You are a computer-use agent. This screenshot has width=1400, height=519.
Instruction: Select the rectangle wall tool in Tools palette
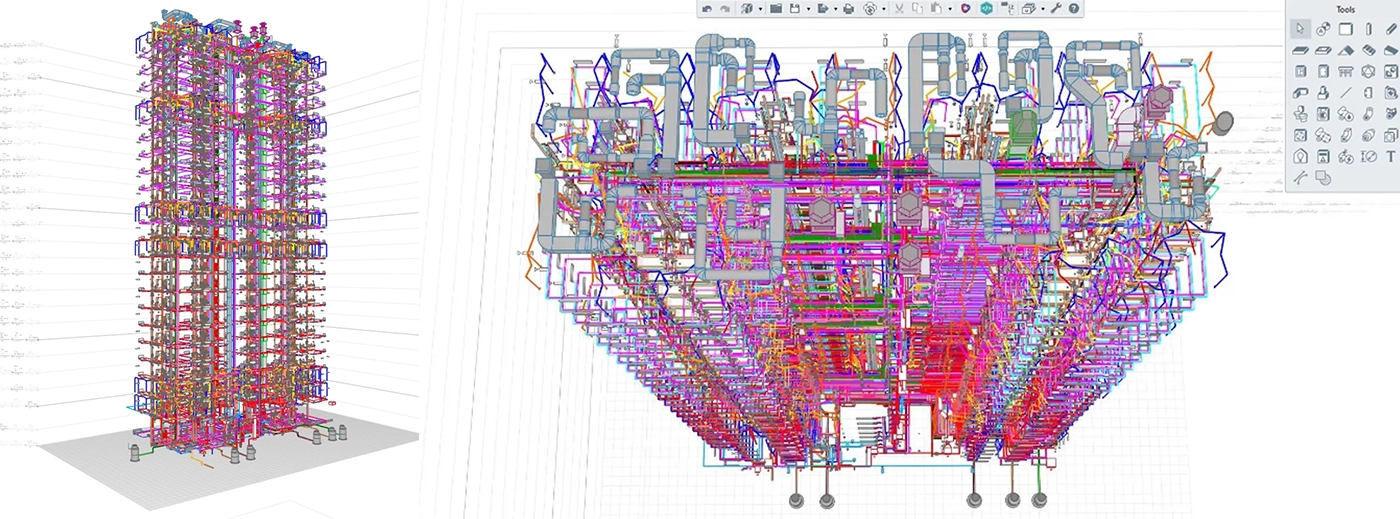click(1346, 29)
